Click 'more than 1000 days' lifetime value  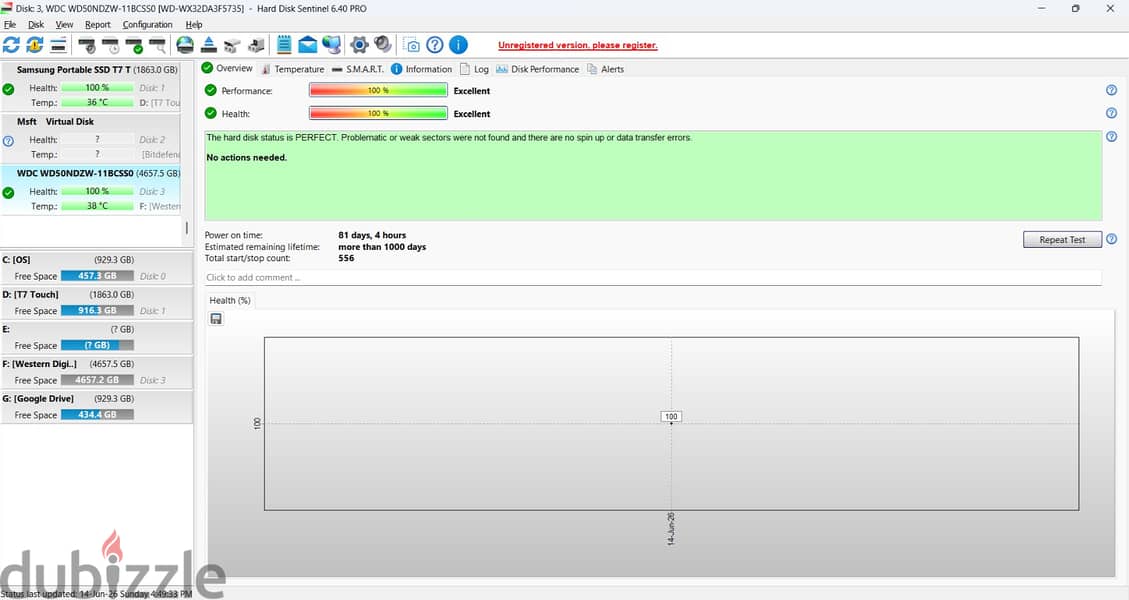[382, 246]
